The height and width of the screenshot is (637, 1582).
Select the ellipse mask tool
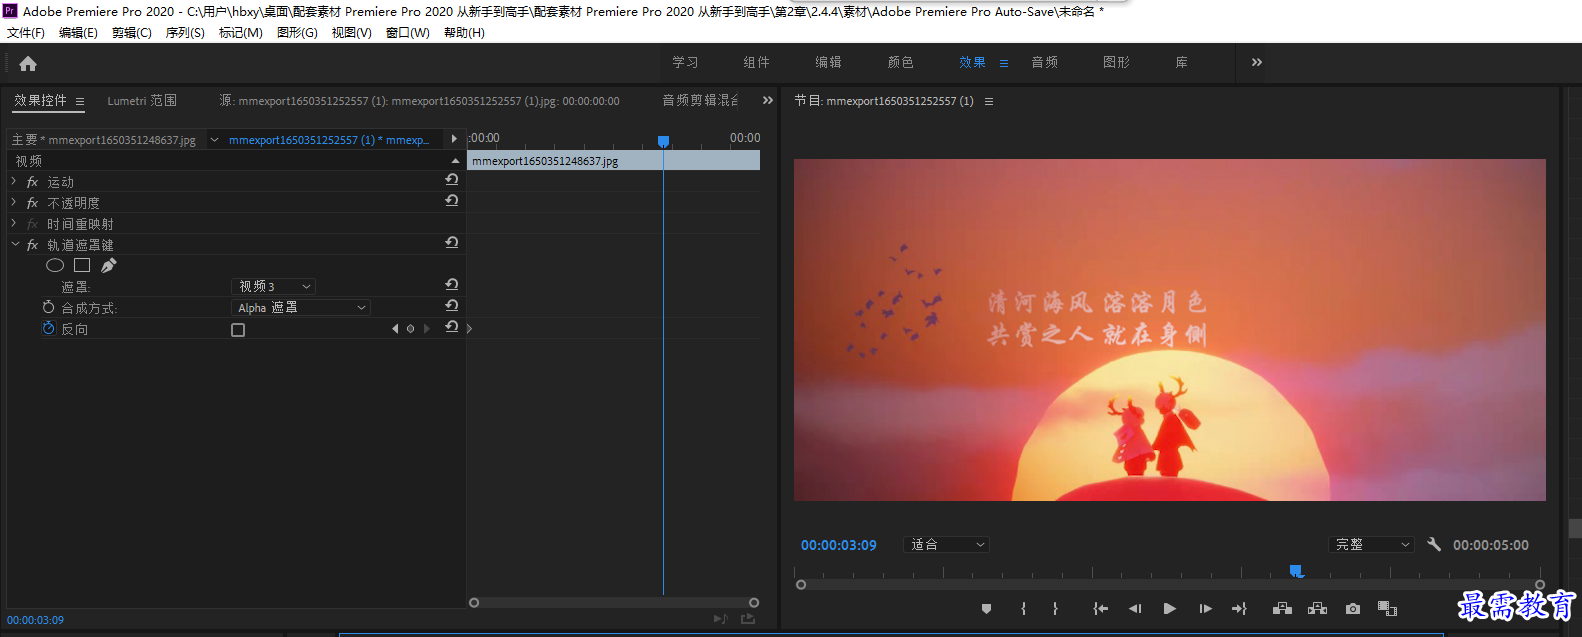[x=55, y=265]
